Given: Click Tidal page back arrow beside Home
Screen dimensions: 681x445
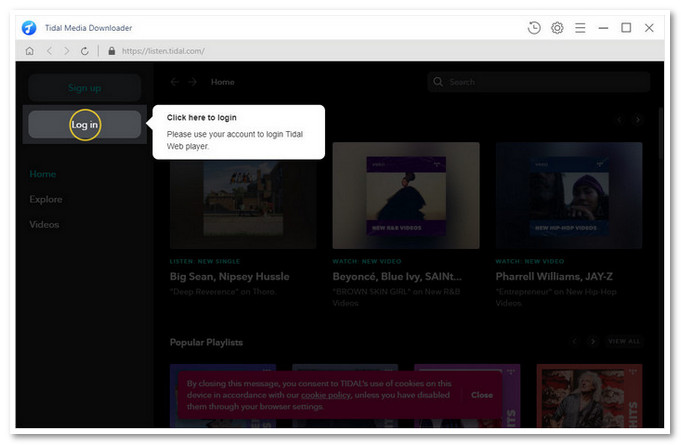Looking at the screenshot, I should point(175,82).
